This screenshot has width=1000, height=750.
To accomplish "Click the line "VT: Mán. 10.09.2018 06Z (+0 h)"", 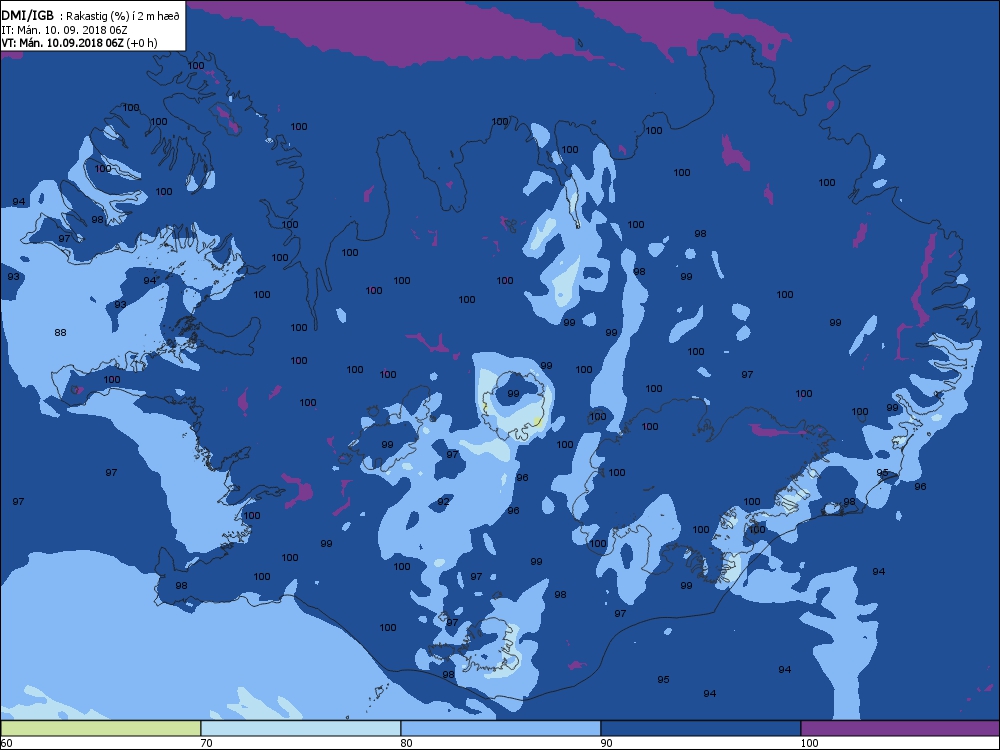I will [79, 43].
